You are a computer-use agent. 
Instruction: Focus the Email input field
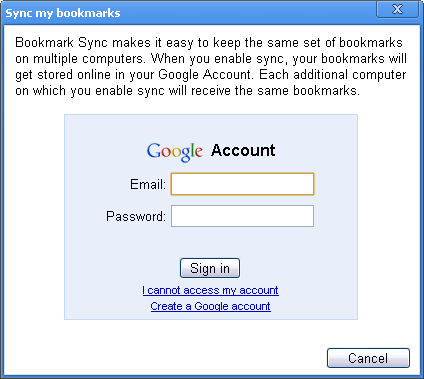[x=242, y=184]
